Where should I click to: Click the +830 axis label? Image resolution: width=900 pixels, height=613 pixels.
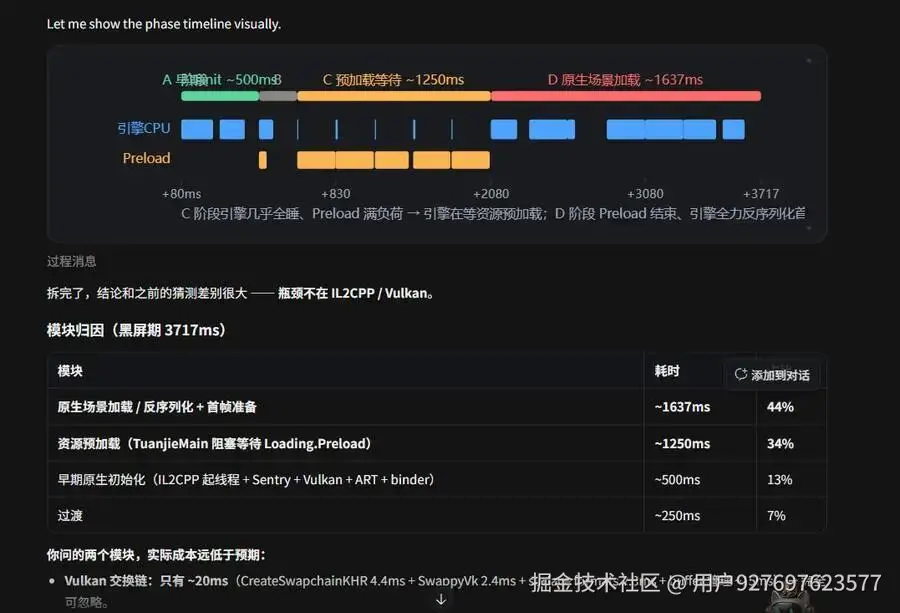tap(336, 194)
